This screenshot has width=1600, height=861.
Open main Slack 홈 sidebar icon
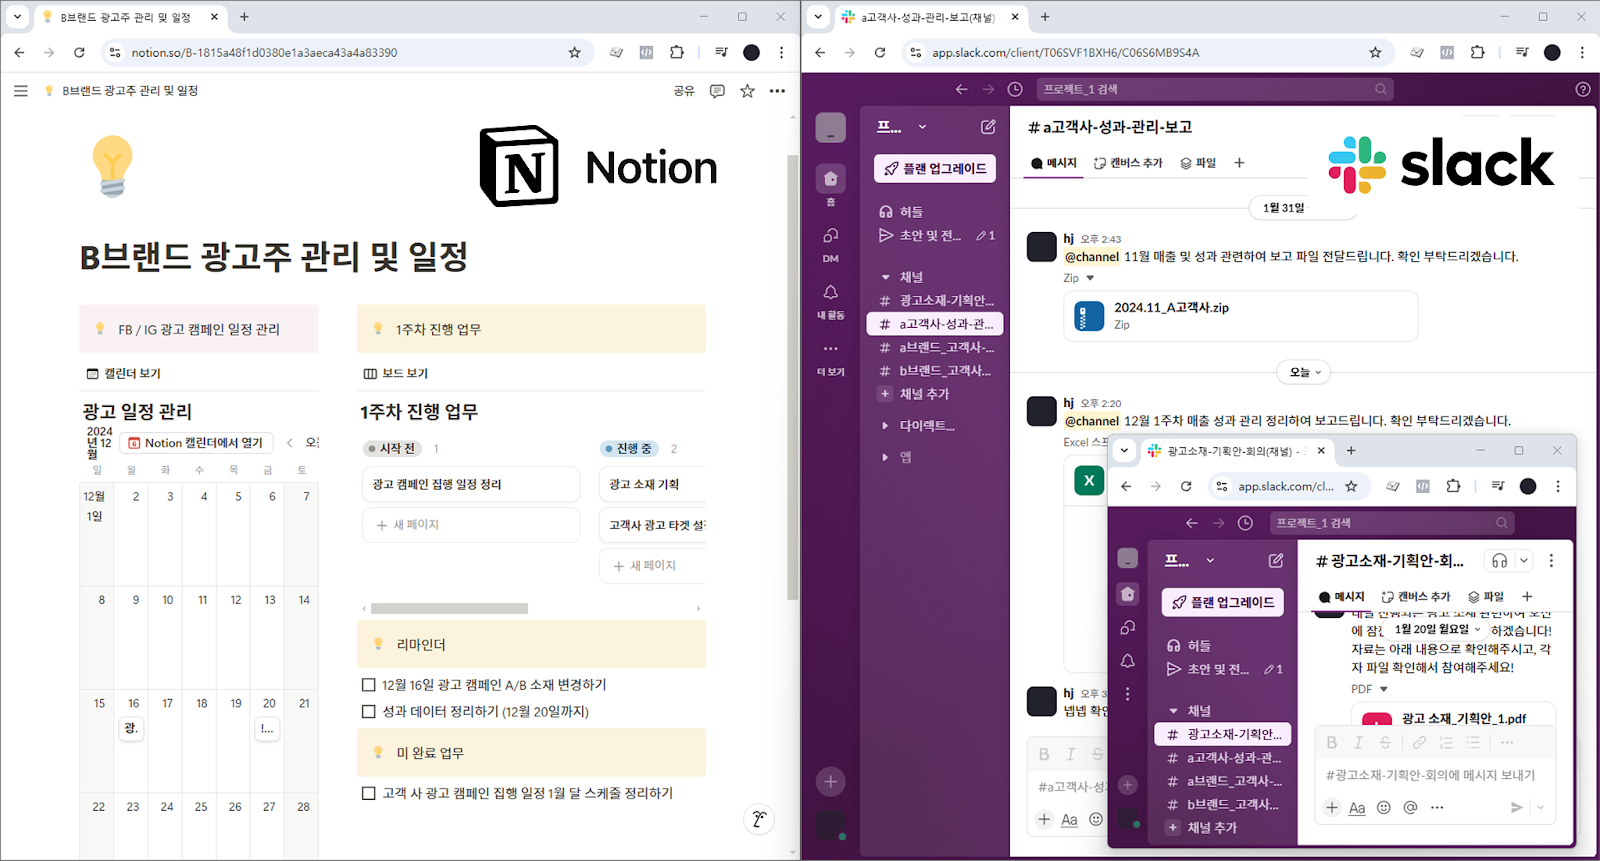(831, 180)
